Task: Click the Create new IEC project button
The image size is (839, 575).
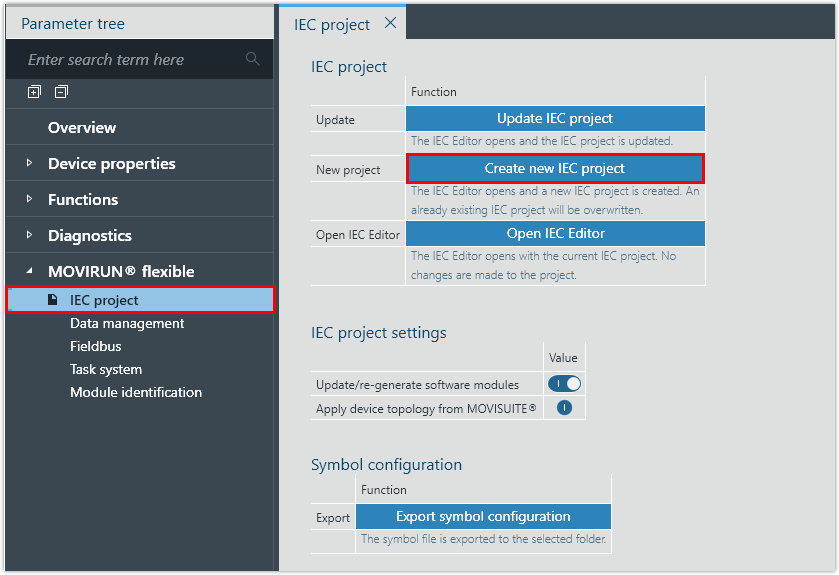Action: click(554, 168)
